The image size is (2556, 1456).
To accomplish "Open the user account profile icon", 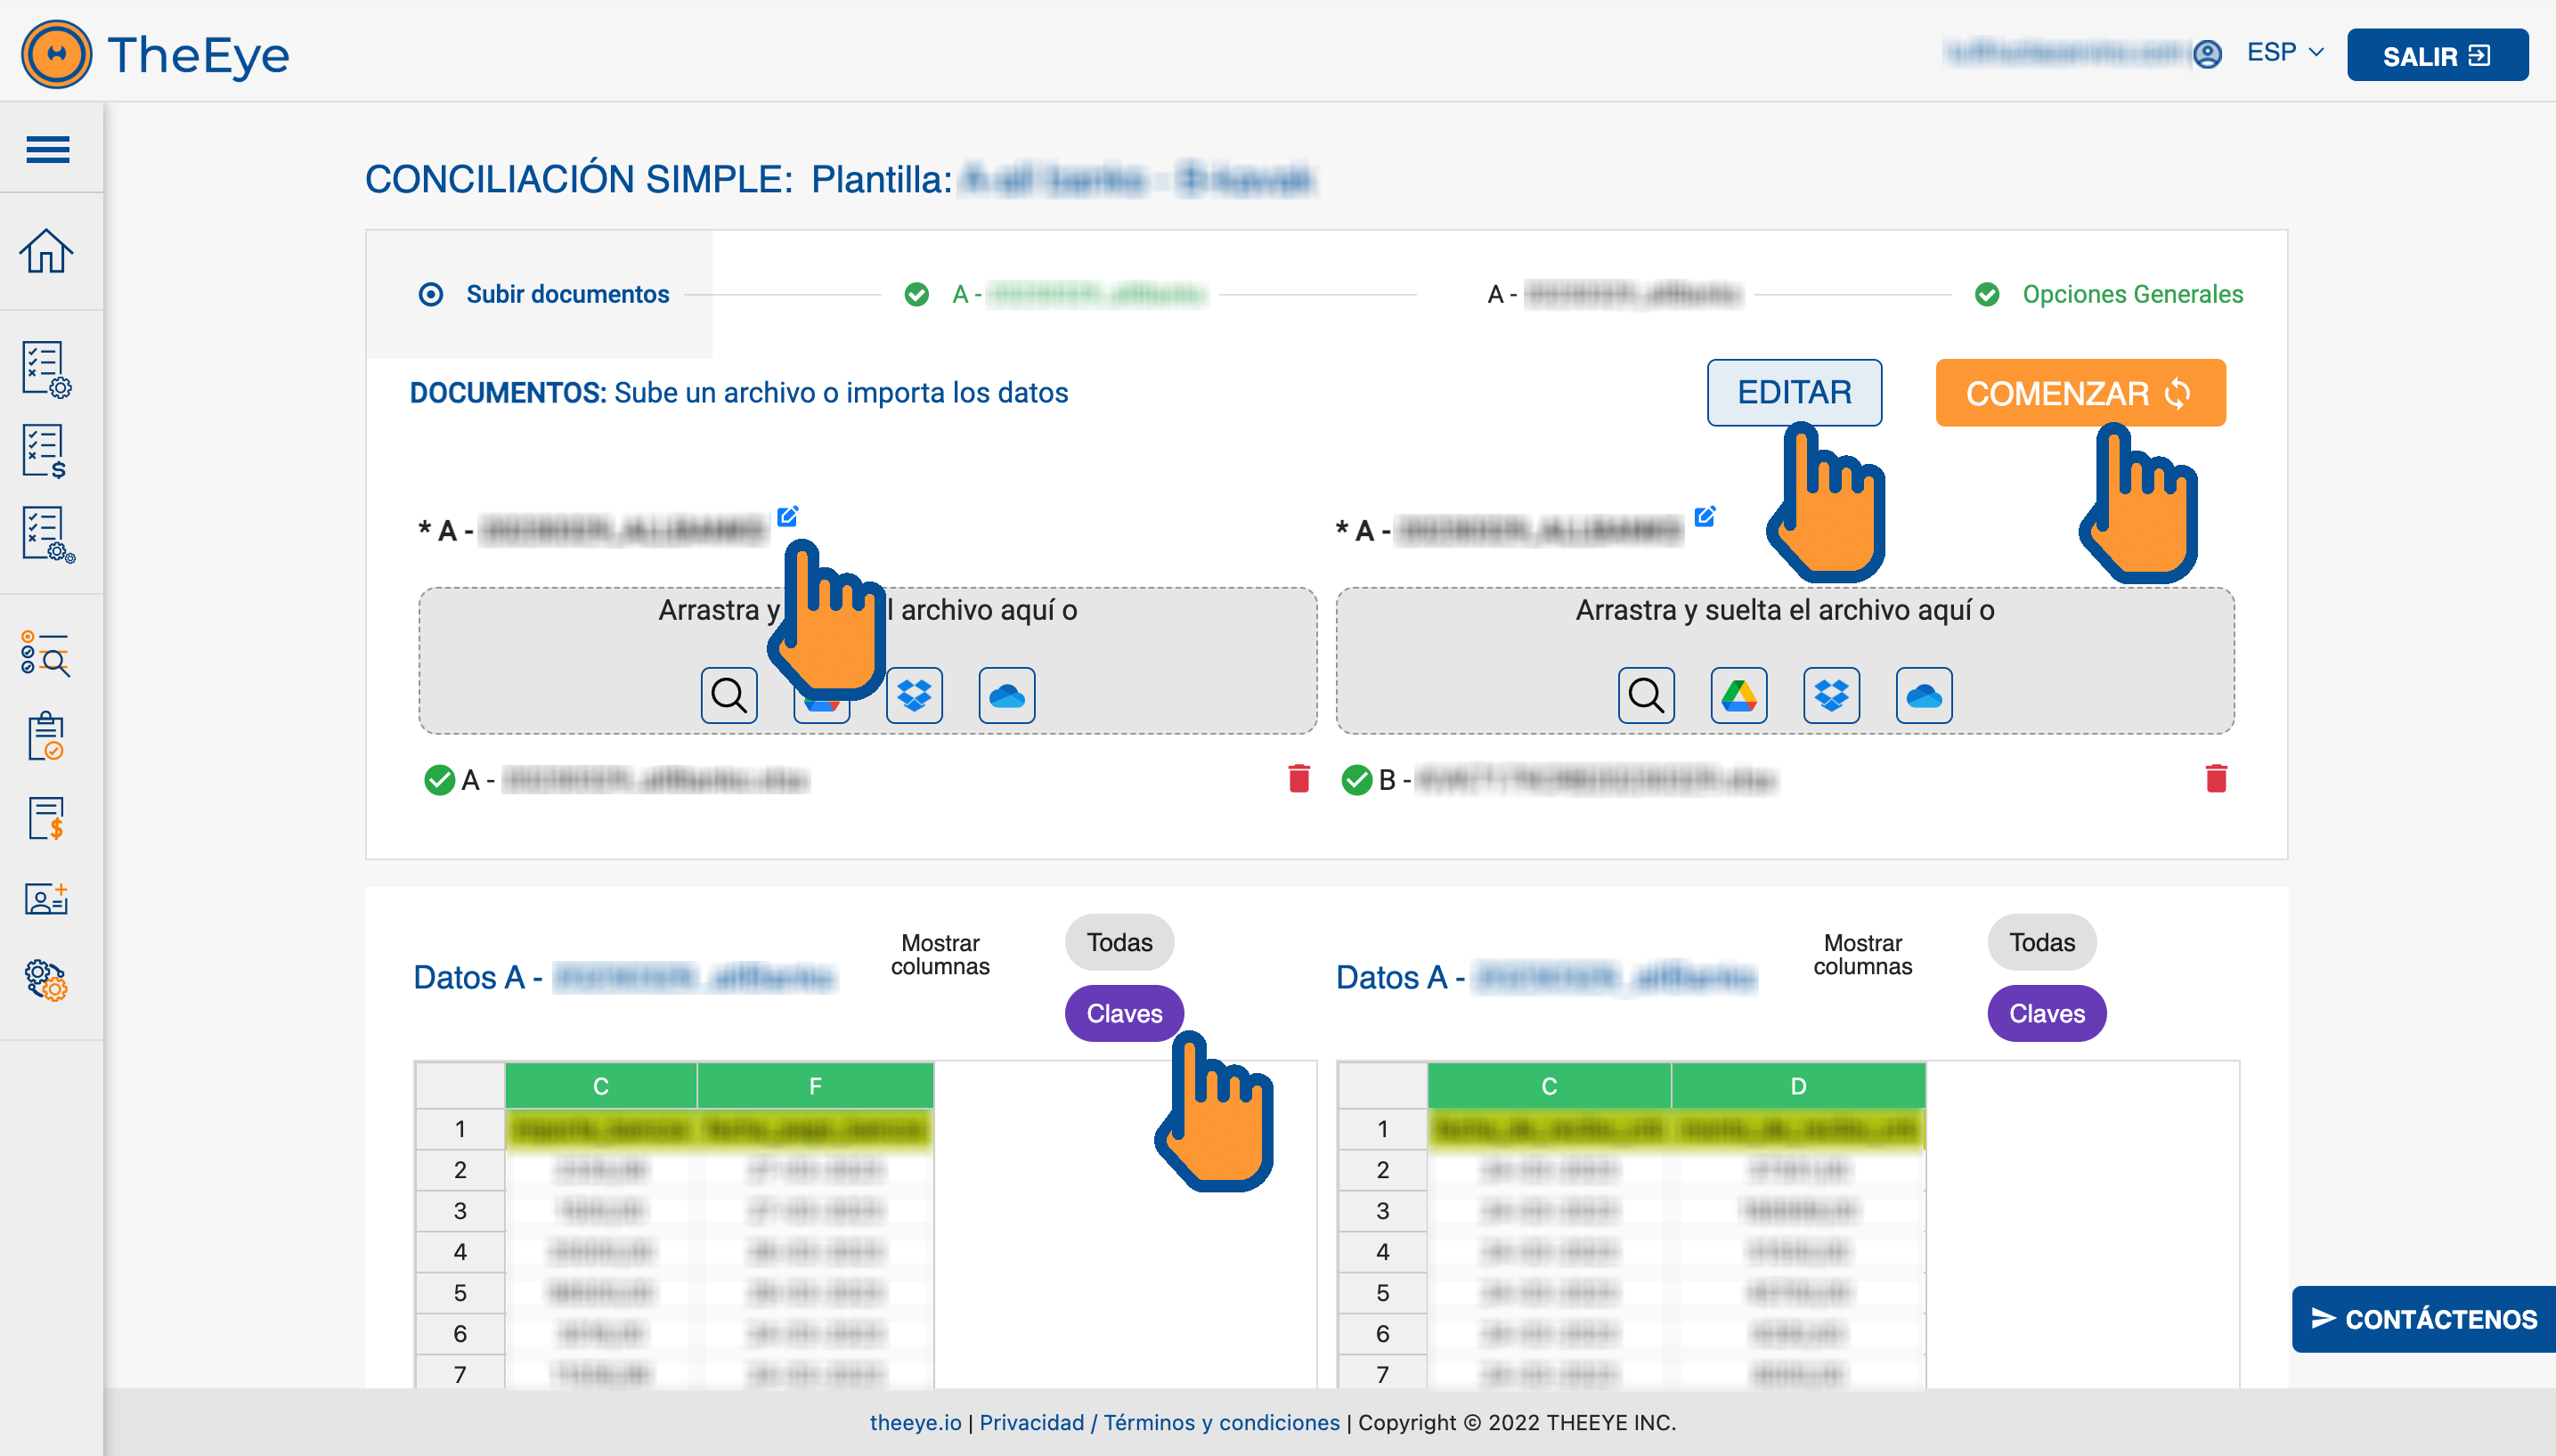I will 2207,54.
